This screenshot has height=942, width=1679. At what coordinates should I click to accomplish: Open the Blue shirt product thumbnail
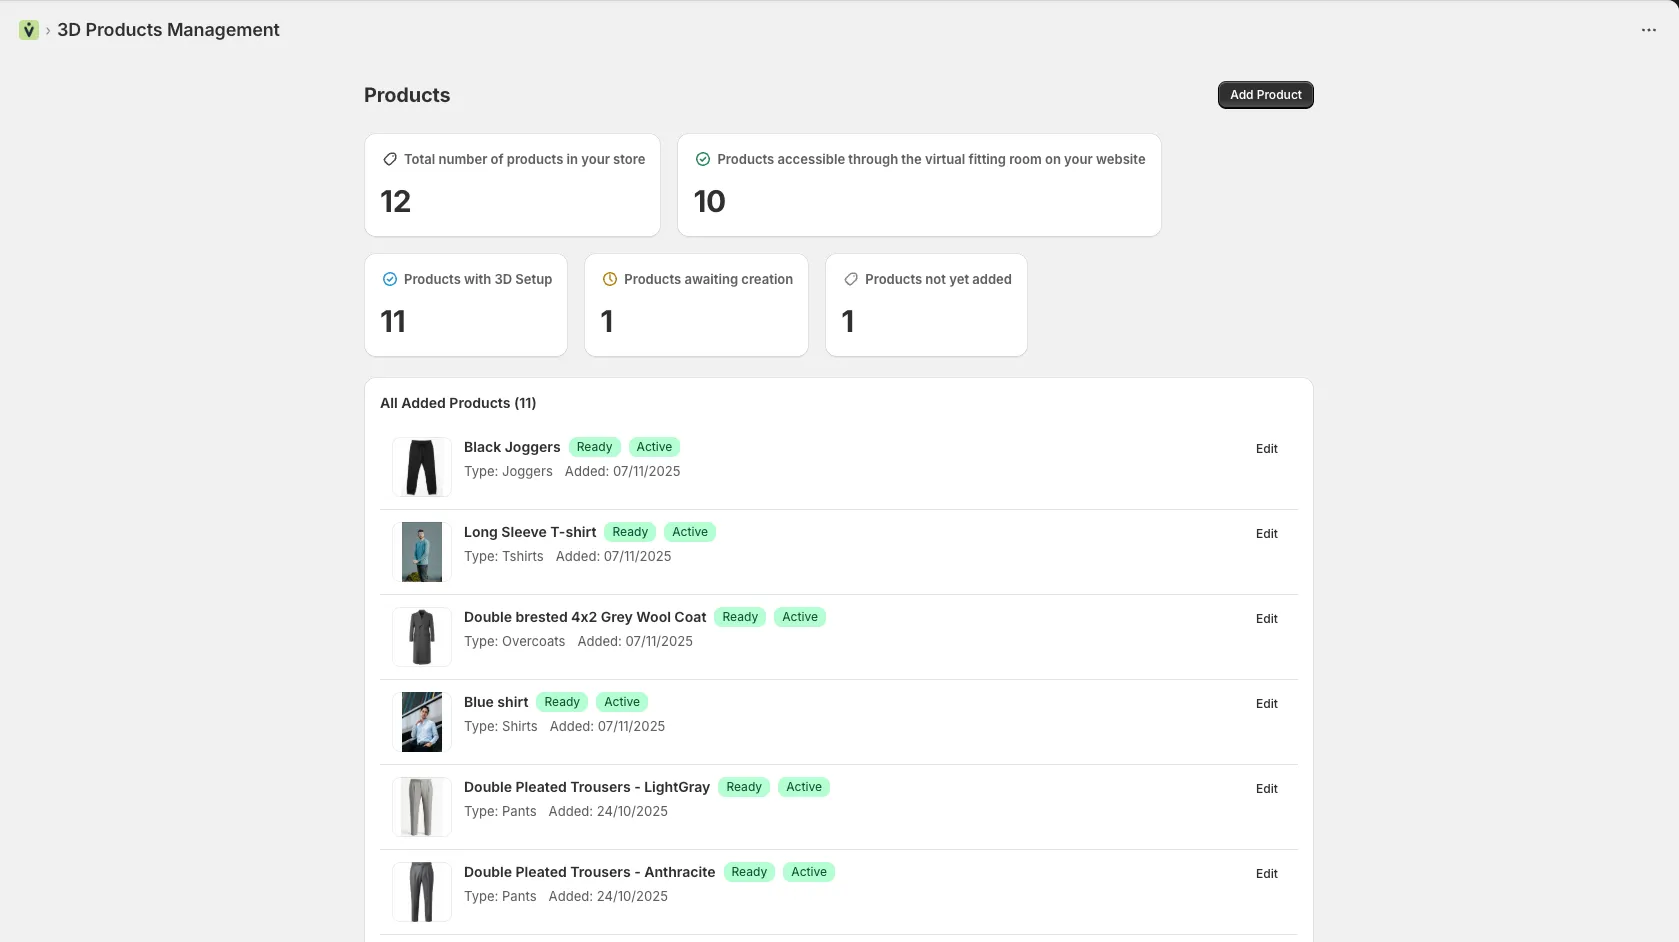coord(421,721)
